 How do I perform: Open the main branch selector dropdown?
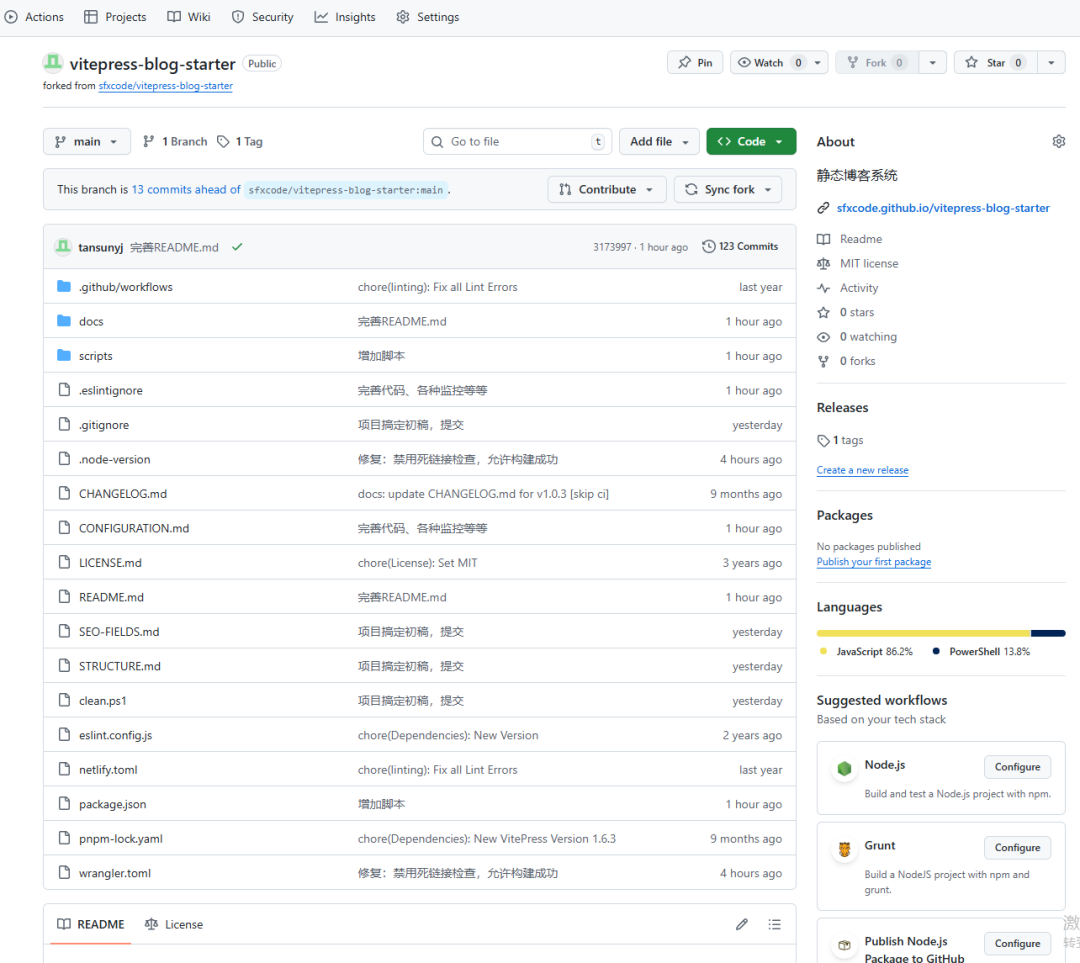coord(87,142)
